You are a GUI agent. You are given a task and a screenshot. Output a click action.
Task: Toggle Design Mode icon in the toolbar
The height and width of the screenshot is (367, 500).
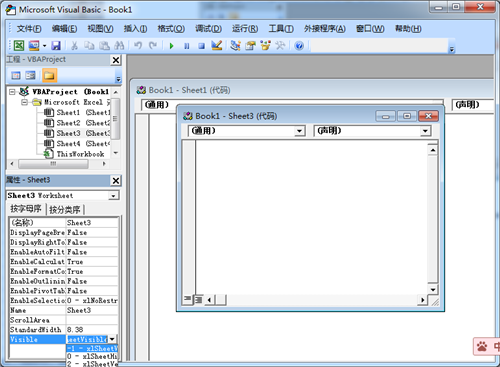point(217,45)
